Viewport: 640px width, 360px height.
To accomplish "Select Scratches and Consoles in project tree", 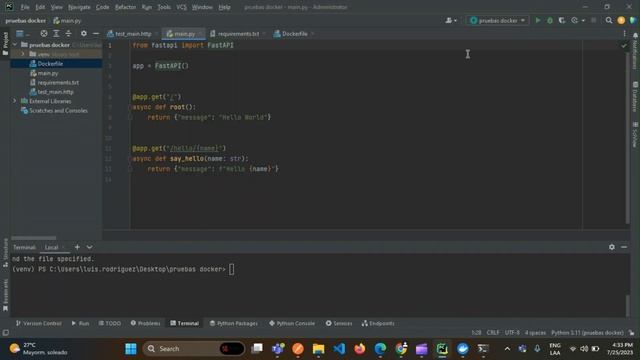I will point(58,111).
